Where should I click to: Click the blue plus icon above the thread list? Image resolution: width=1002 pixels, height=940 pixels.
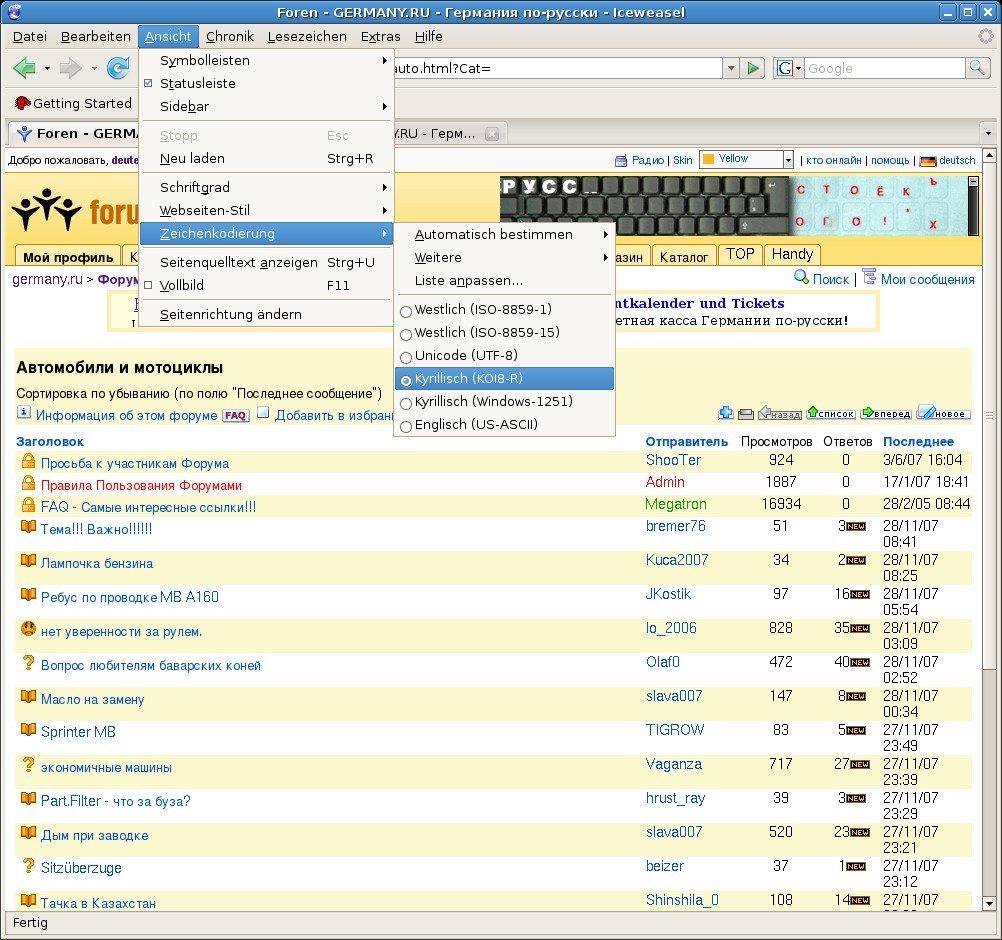coord(726,413)
